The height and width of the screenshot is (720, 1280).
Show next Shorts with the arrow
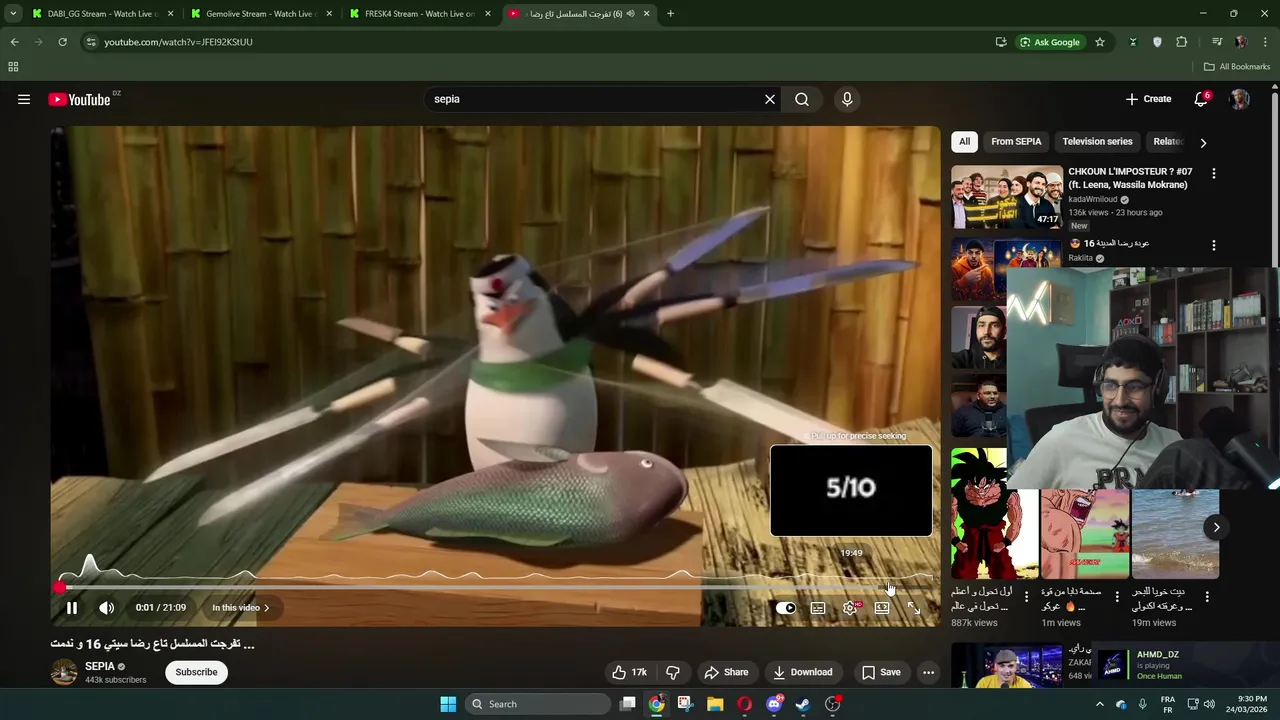1216,527
